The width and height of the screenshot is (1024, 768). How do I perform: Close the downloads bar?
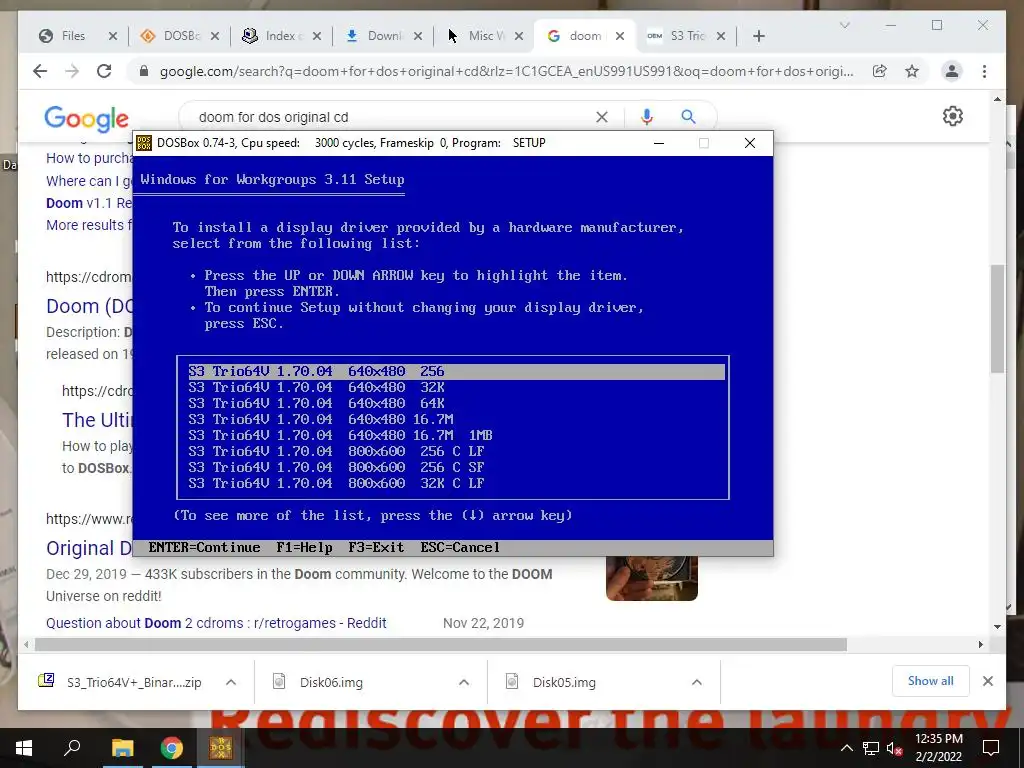pyautogui.click(x=987, y=681)
